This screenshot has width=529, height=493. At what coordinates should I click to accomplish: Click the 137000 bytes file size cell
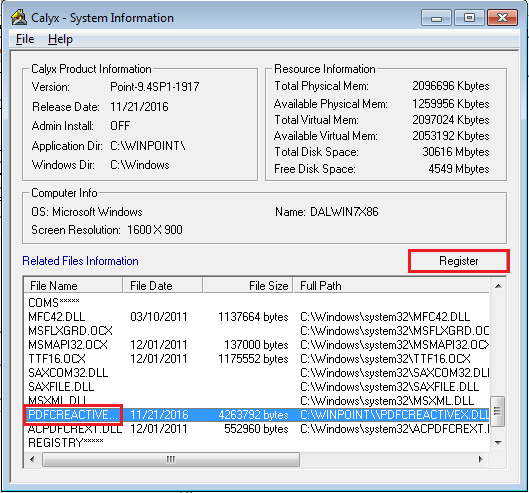tap(256, 345)
